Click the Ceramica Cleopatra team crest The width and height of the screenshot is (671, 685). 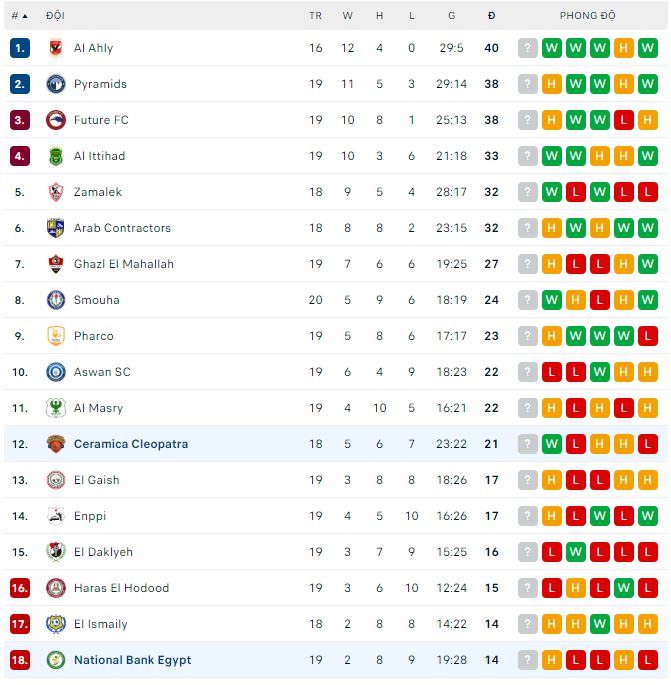point(56,444)
